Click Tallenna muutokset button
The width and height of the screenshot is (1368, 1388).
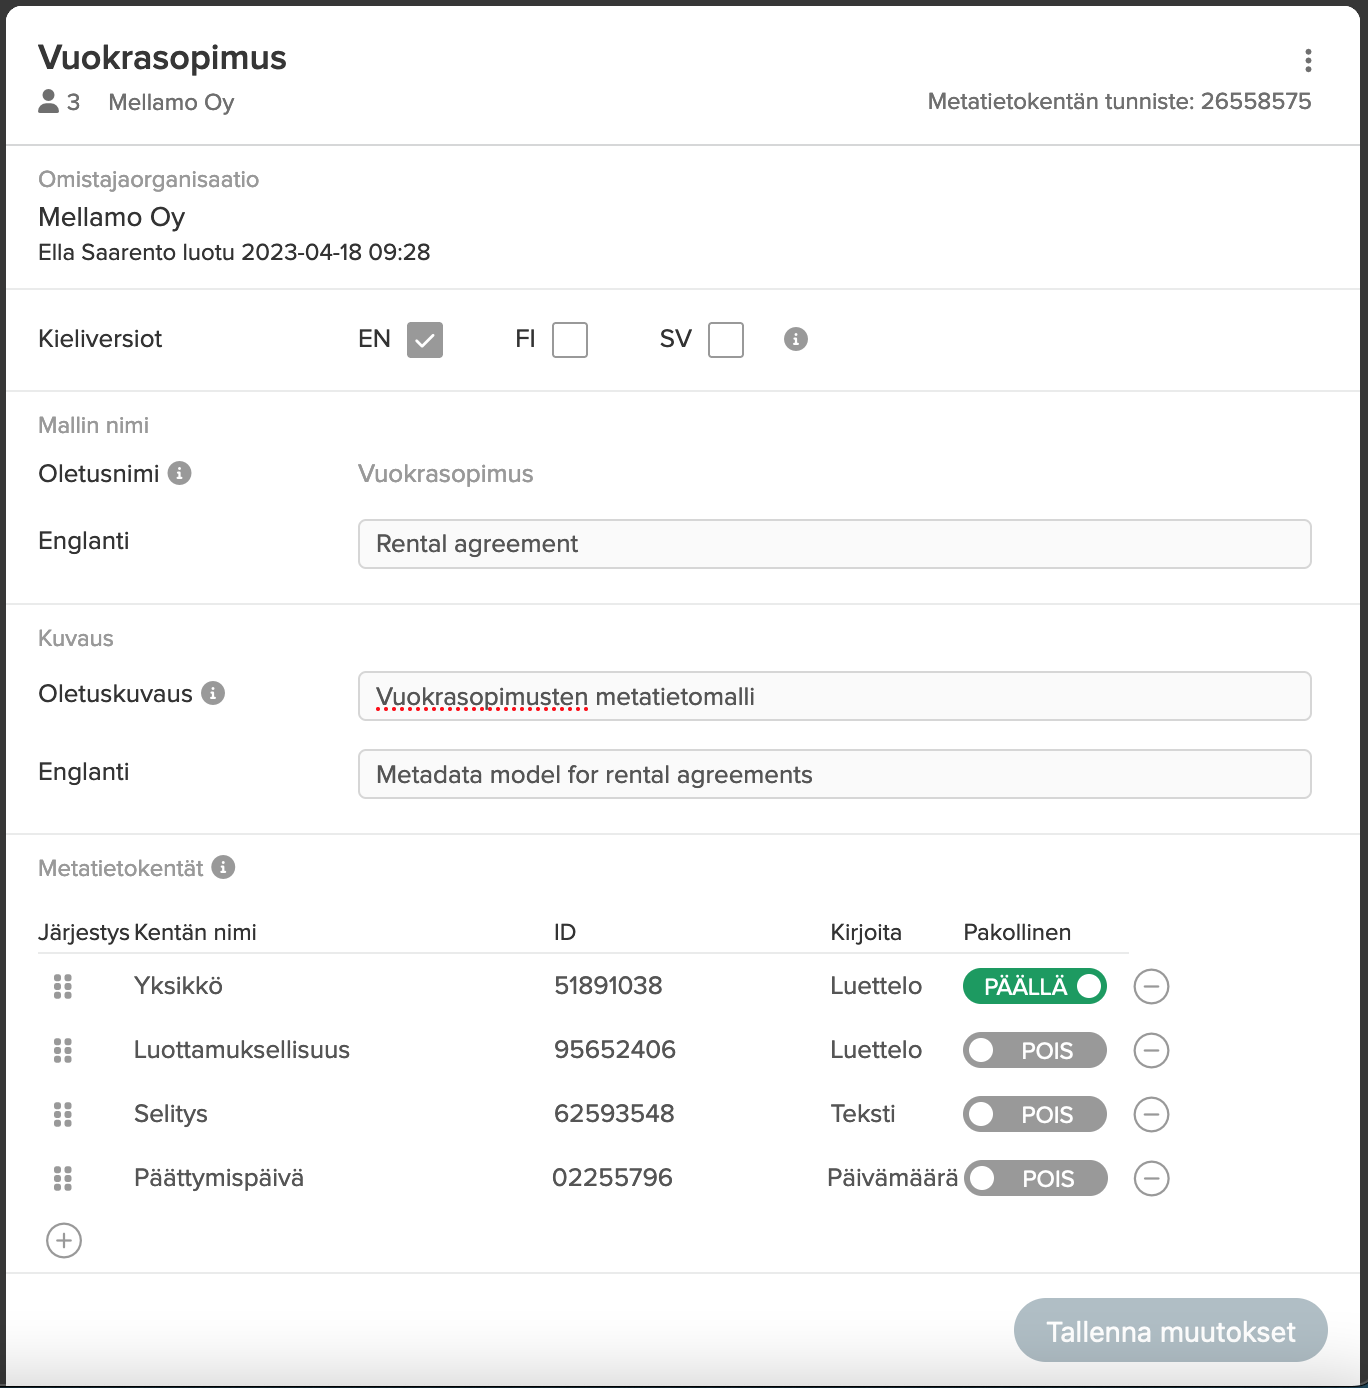click(x=1171, y=1331)
